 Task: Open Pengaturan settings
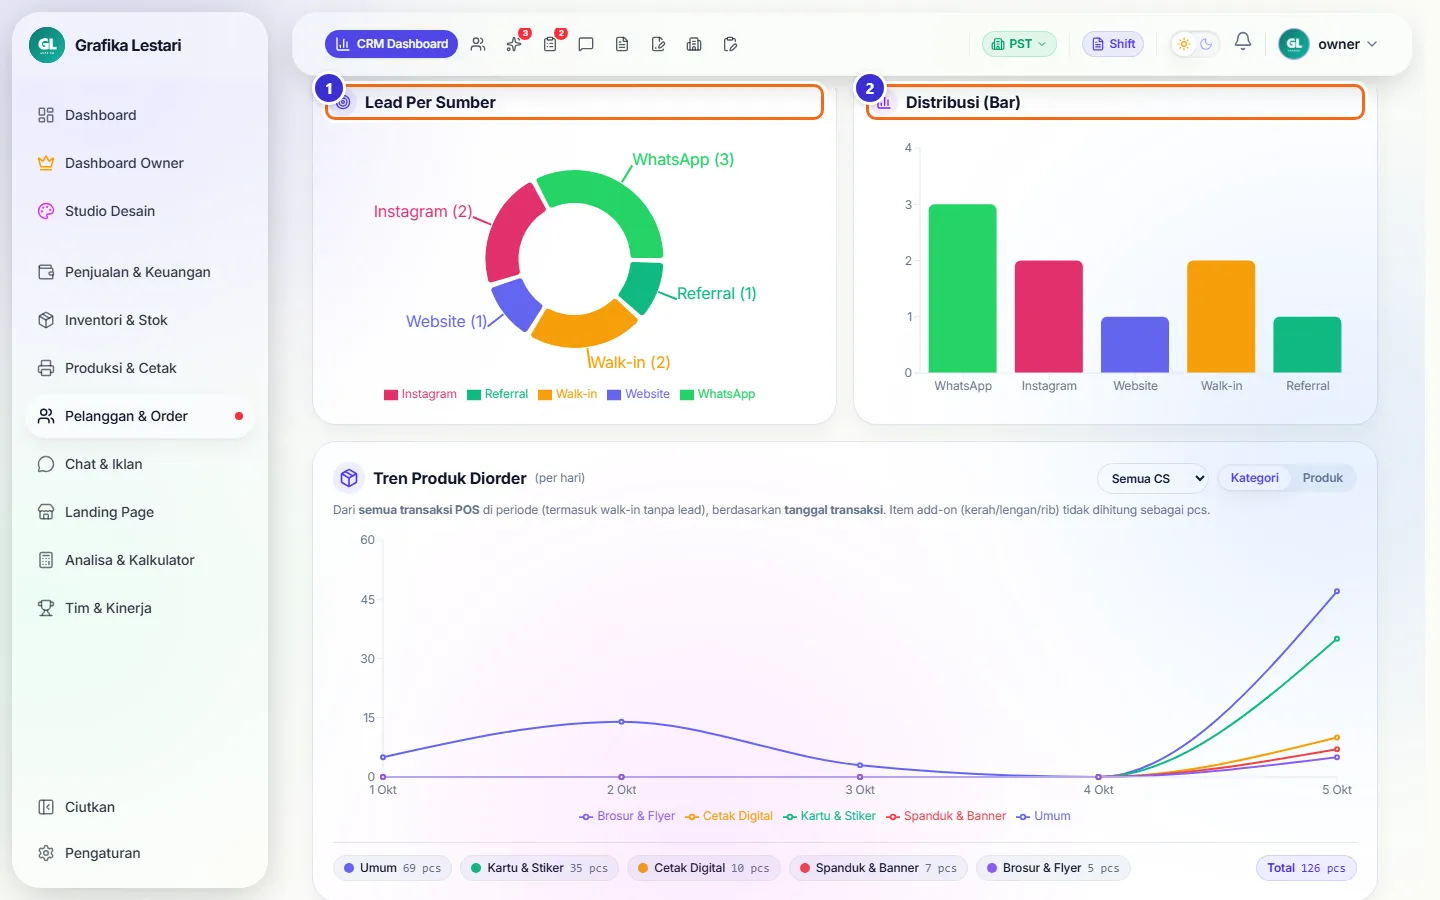click(140, 853)
